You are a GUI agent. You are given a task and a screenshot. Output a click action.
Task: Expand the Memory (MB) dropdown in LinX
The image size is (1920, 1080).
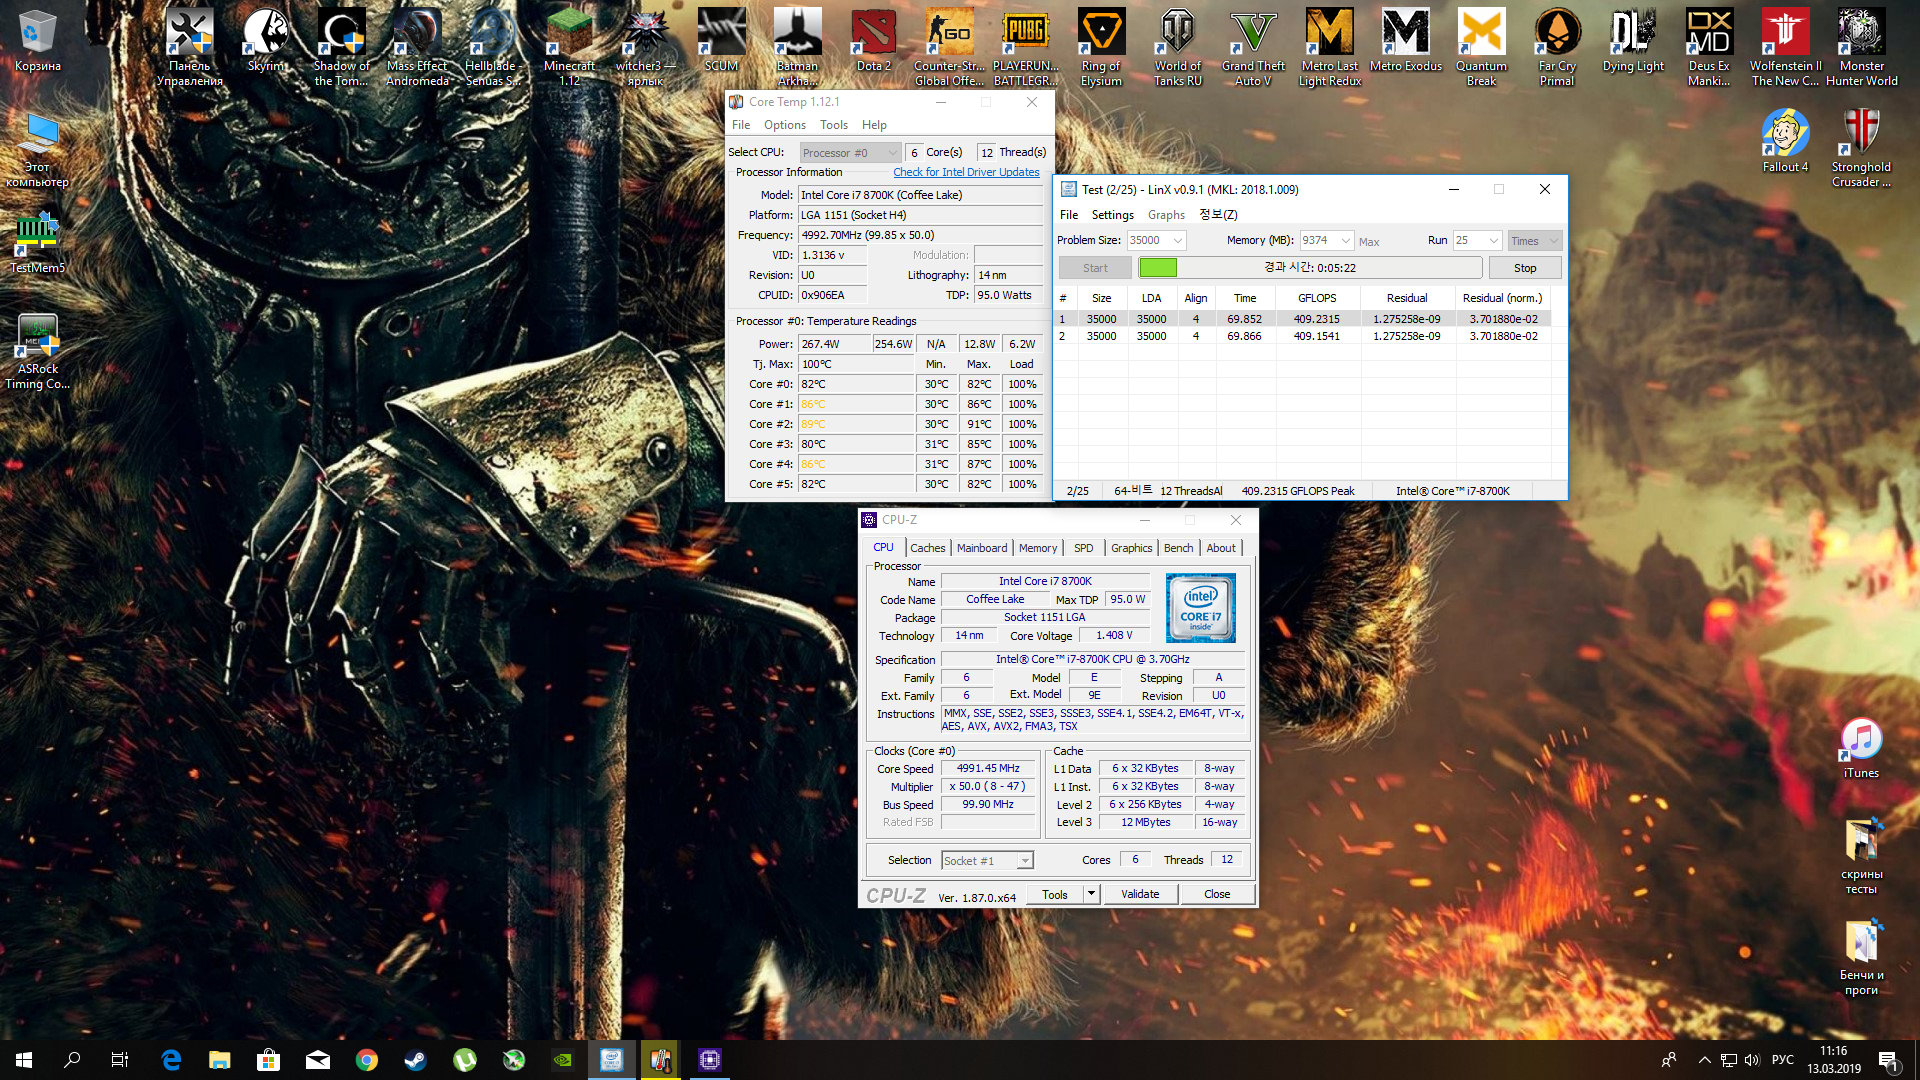[1346, 241]
